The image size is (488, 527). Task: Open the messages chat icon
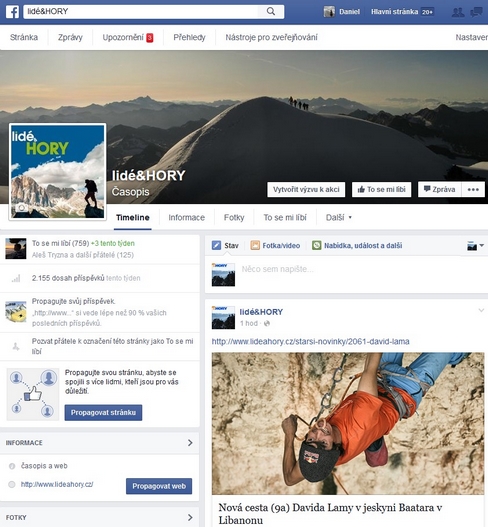(476, 12)
